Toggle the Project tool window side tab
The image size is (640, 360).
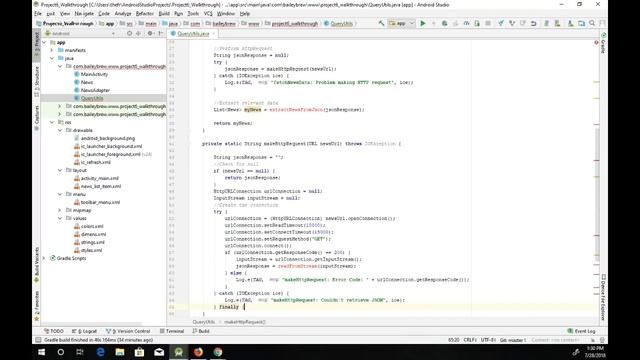point(37,44)
